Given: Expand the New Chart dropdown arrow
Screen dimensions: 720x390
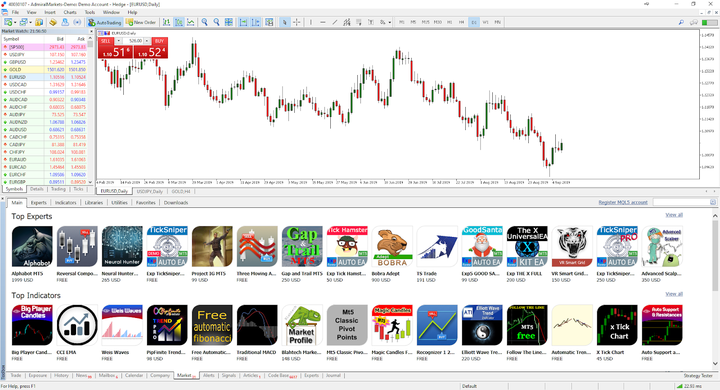Looking at the screenshot, I should point(15,22).
